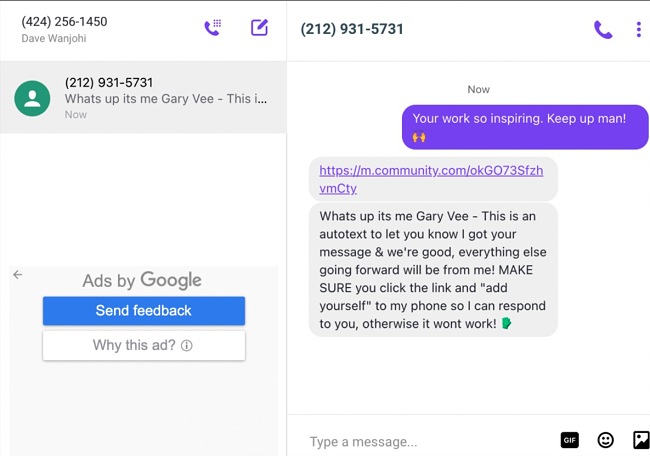This screenshot has width=650, height=456.
Task: Compose a new message with pencil icon
Action: click(x=260, y=28)
